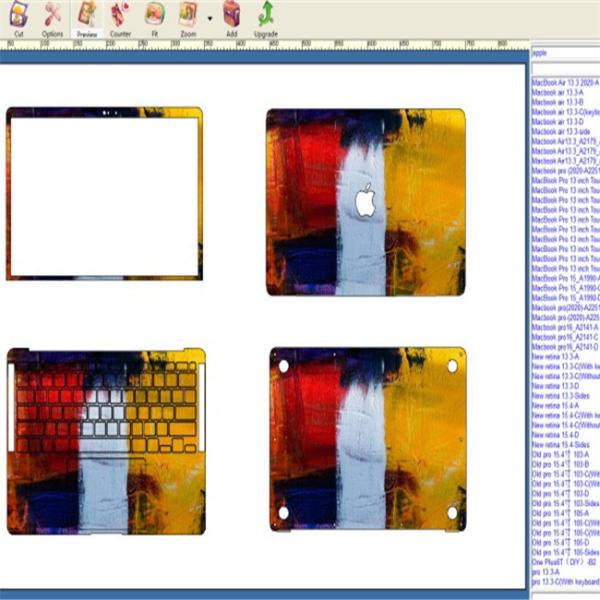The image size is (600, 600).
Task: Pick 'Old pro 15.4 103-B' entry
Action: [x=560, y=464]
